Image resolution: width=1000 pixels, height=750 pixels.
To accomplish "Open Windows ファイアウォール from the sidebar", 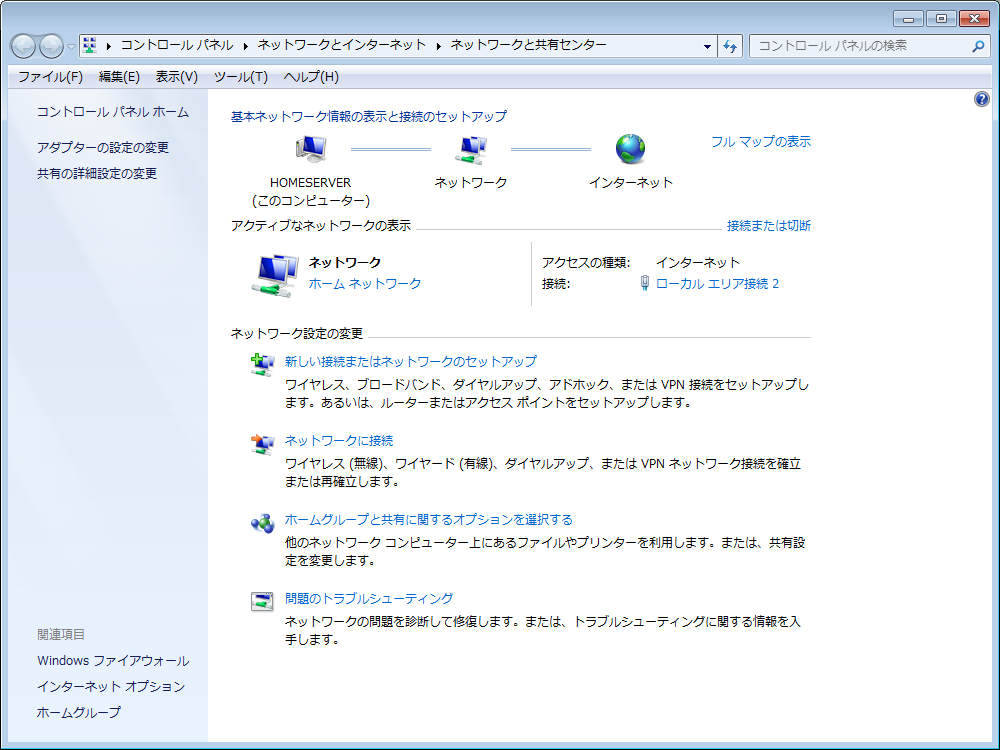I will pos(114,660).
